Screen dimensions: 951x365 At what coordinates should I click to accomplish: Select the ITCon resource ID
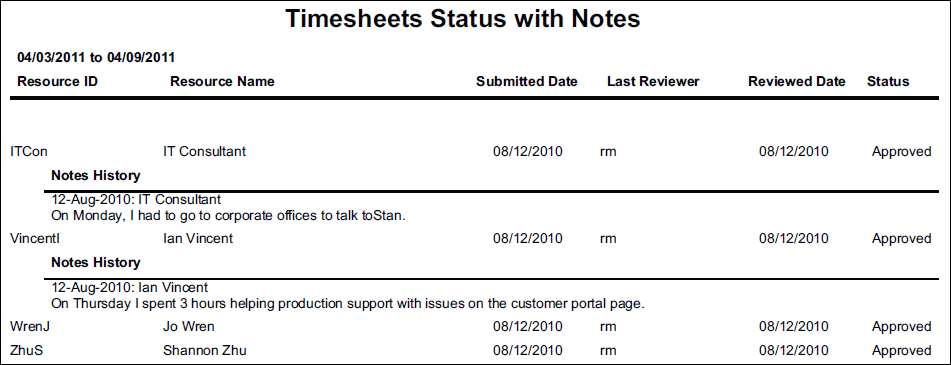pyautogui.click(x=29, y=152)
